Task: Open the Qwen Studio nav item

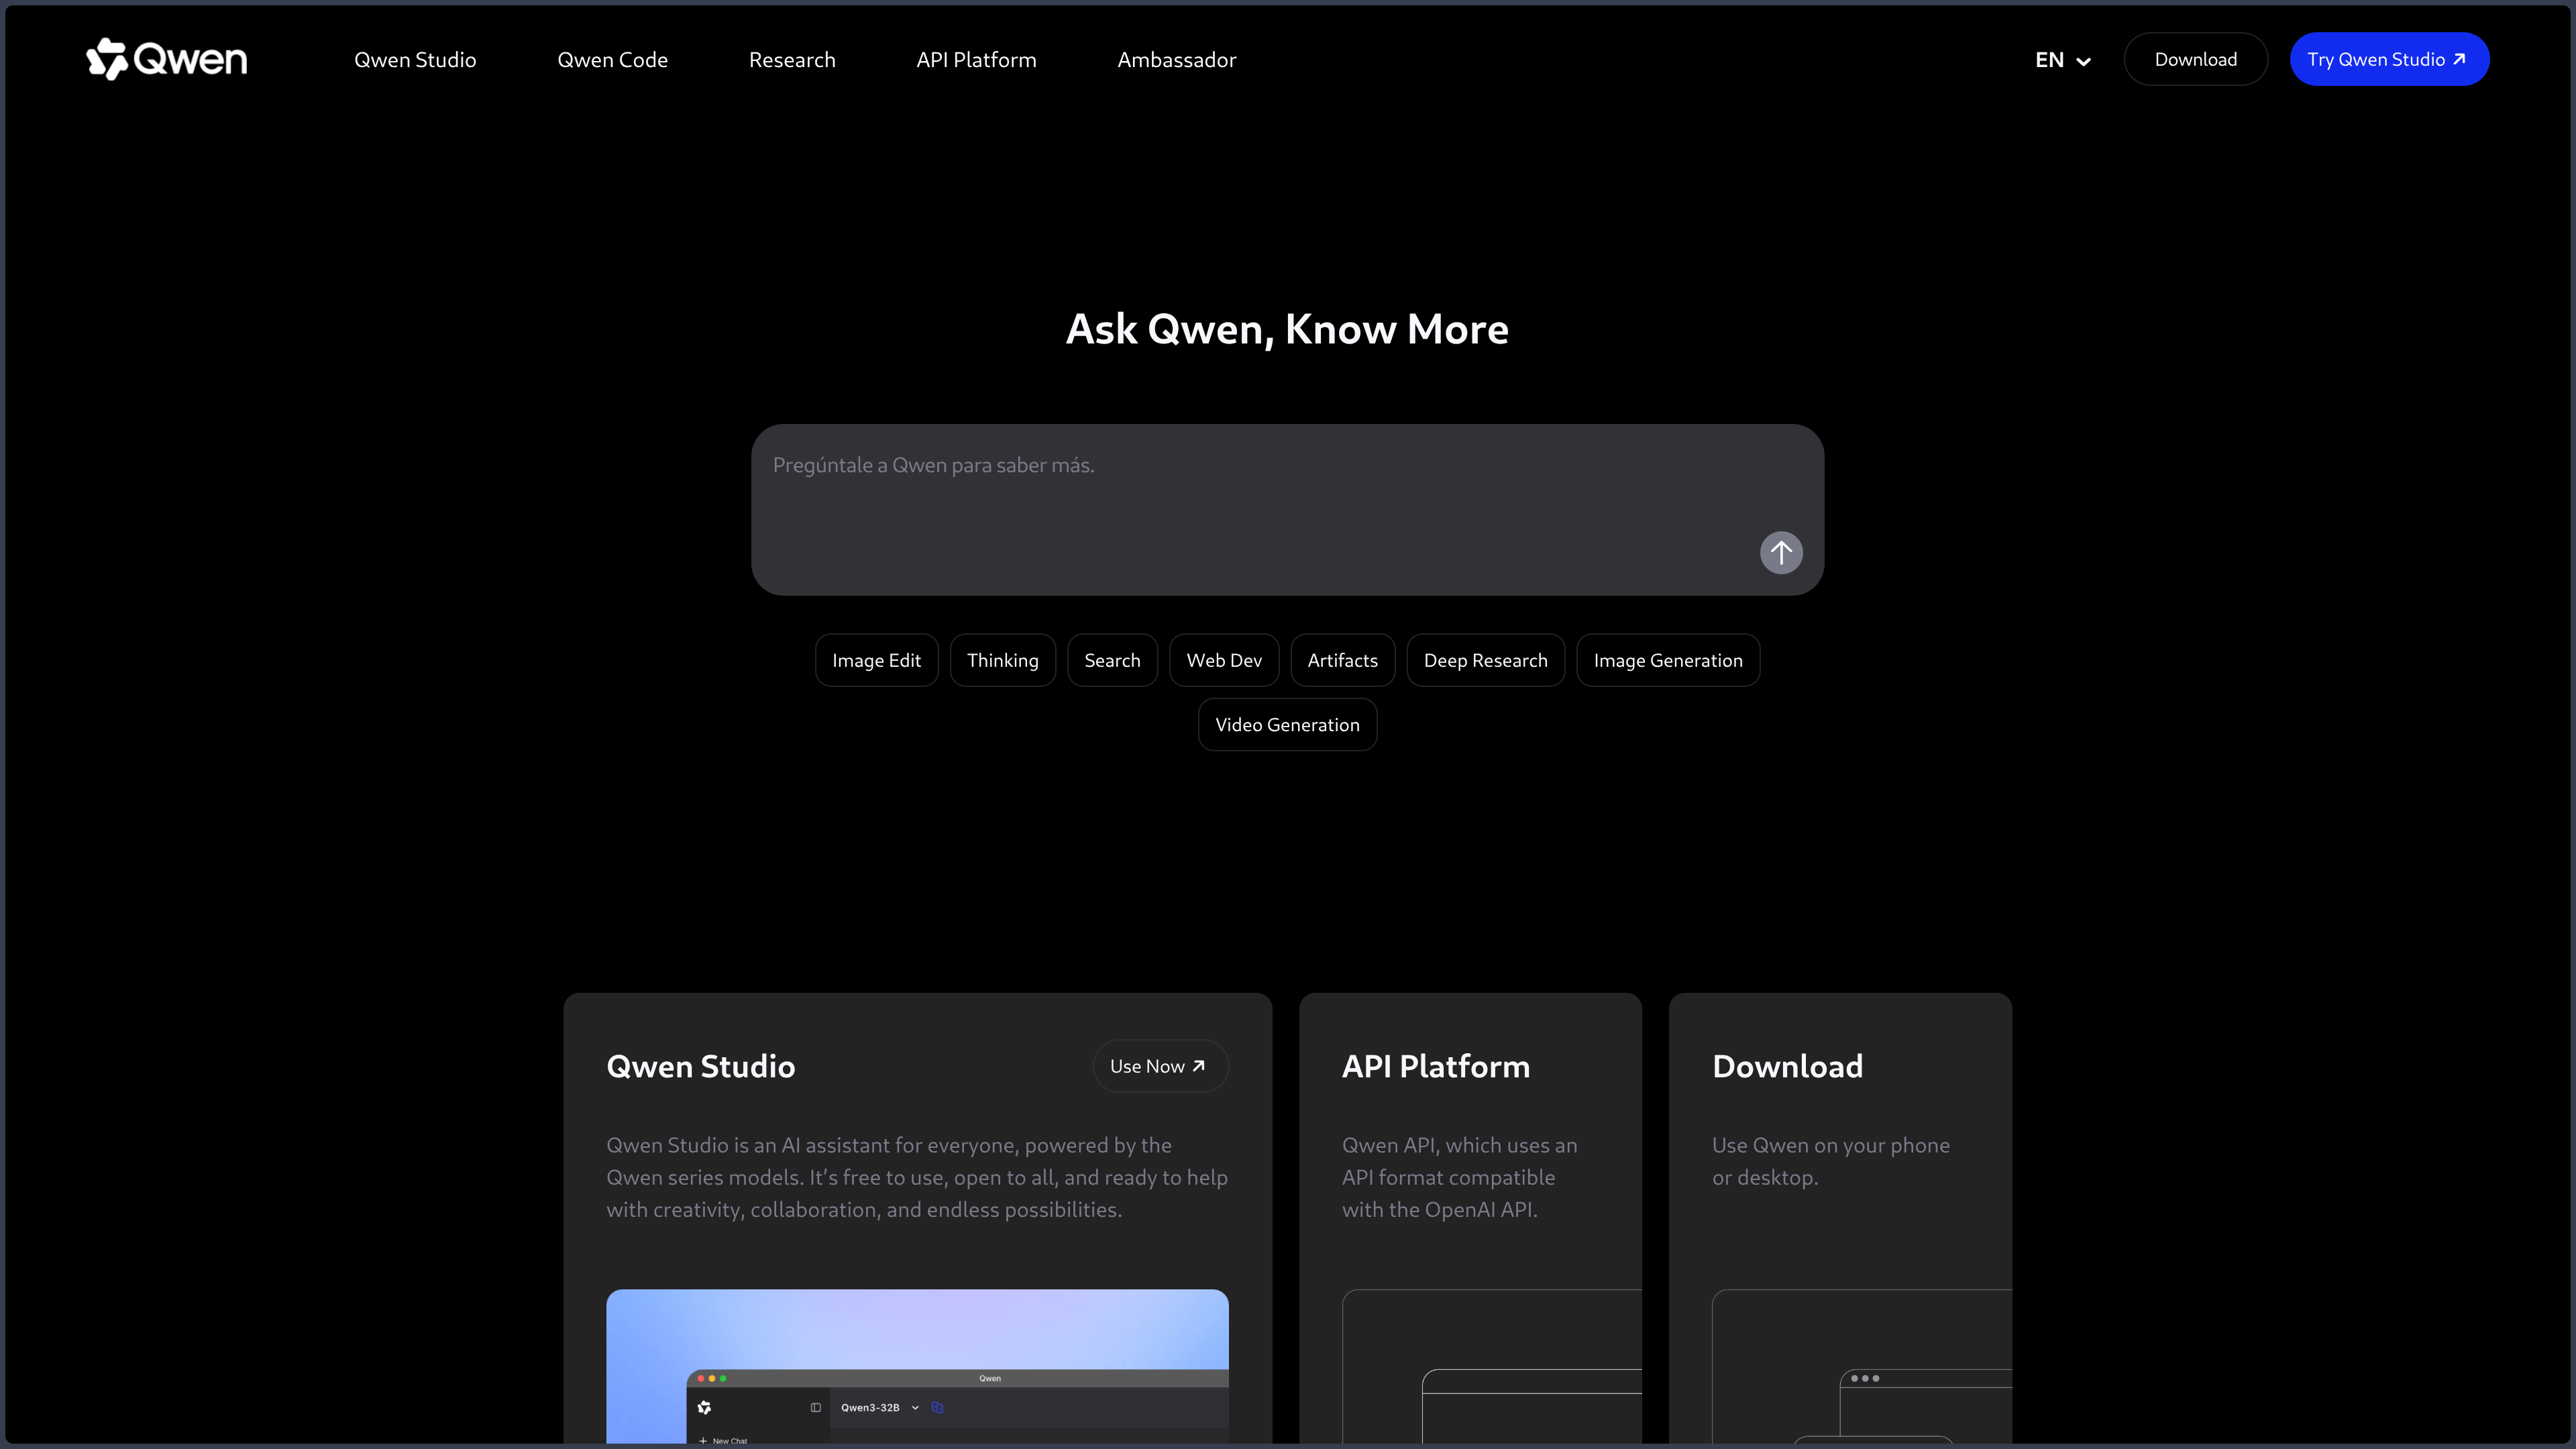Action: 415,60
